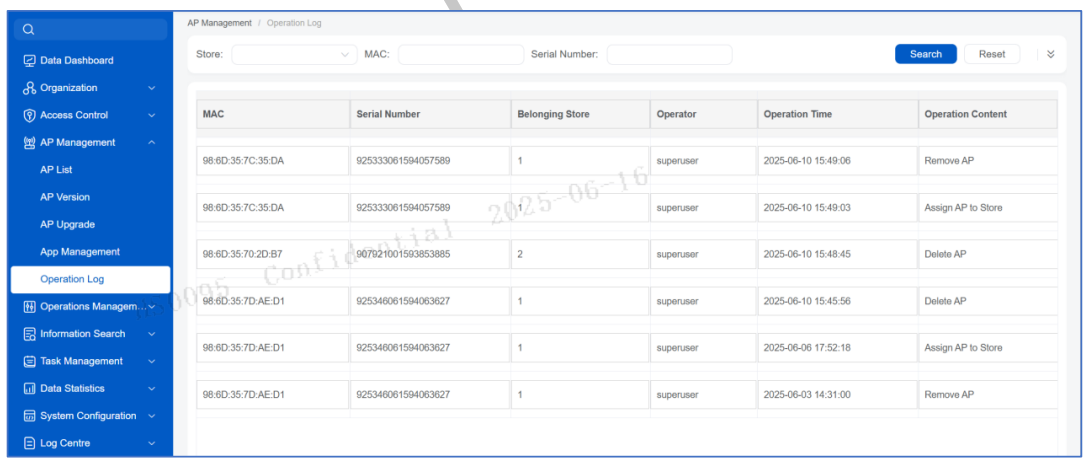Click the Operation Content column header
1091x470 pixels.
(987, 114)
